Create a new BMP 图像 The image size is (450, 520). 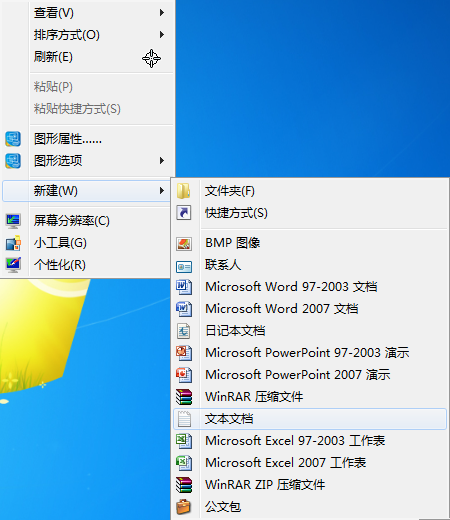pos(310,243)
